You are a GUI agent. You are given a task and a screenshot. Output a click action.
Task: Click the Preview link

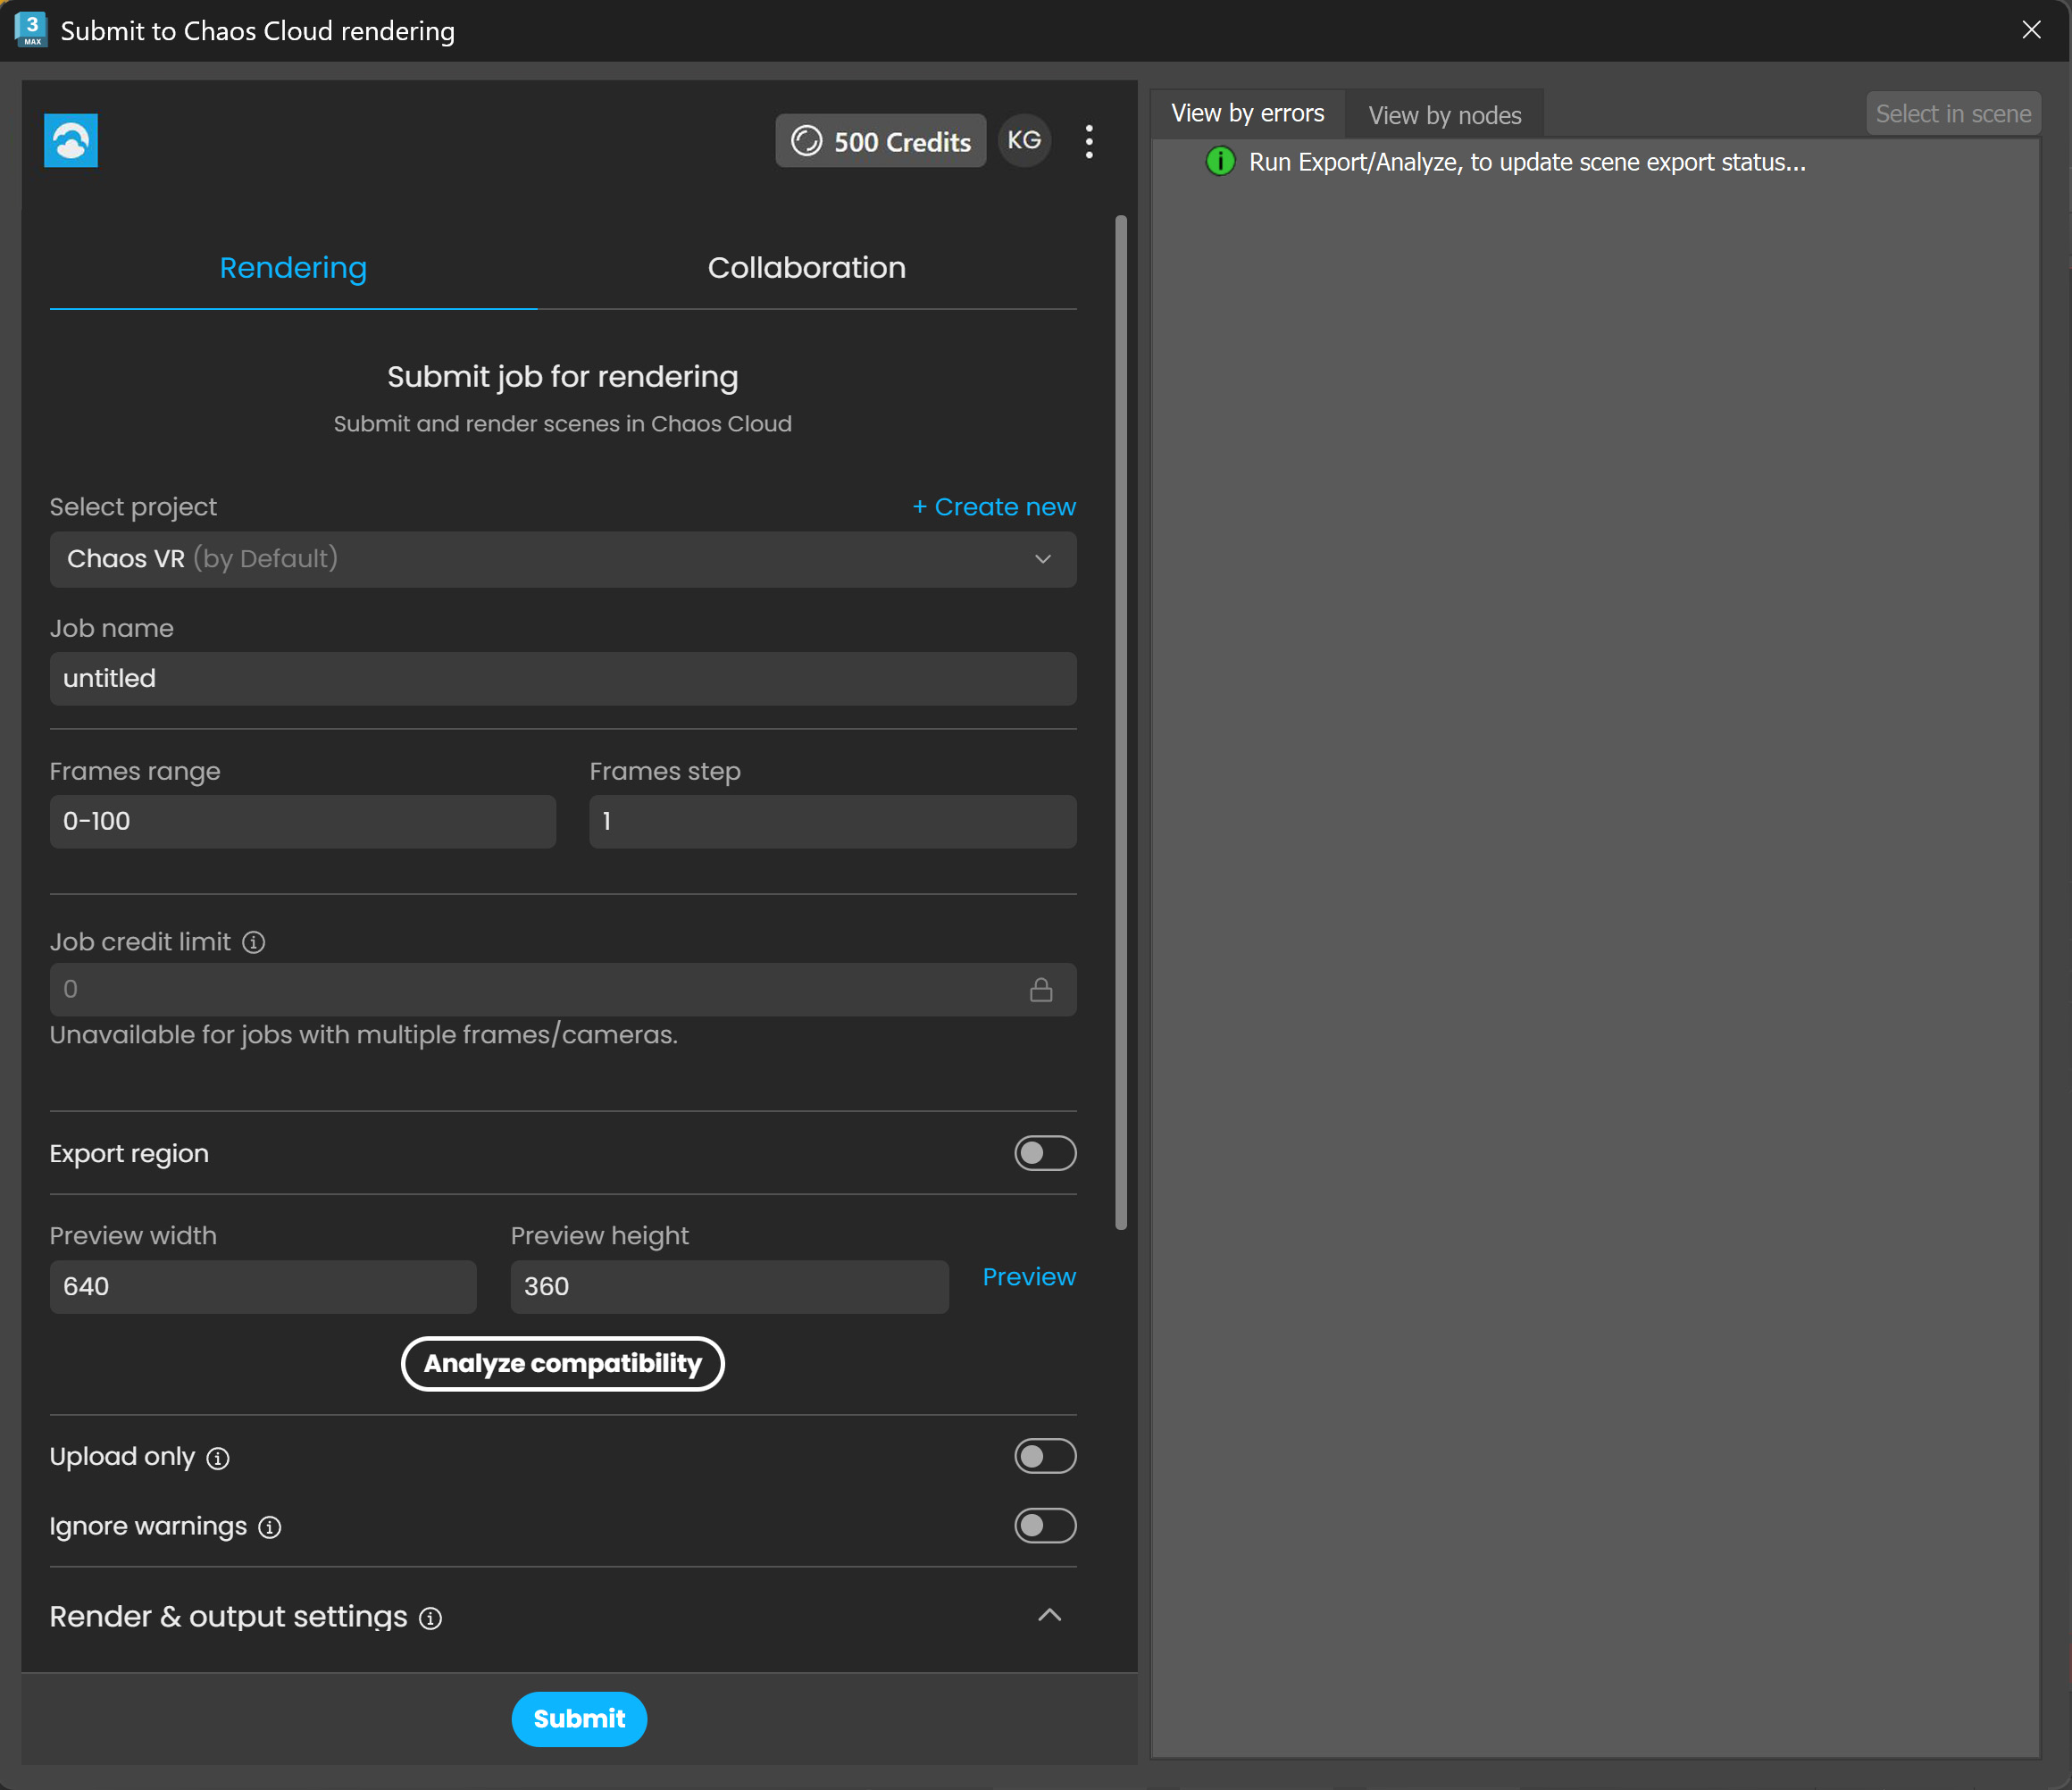point(1029,1277)
